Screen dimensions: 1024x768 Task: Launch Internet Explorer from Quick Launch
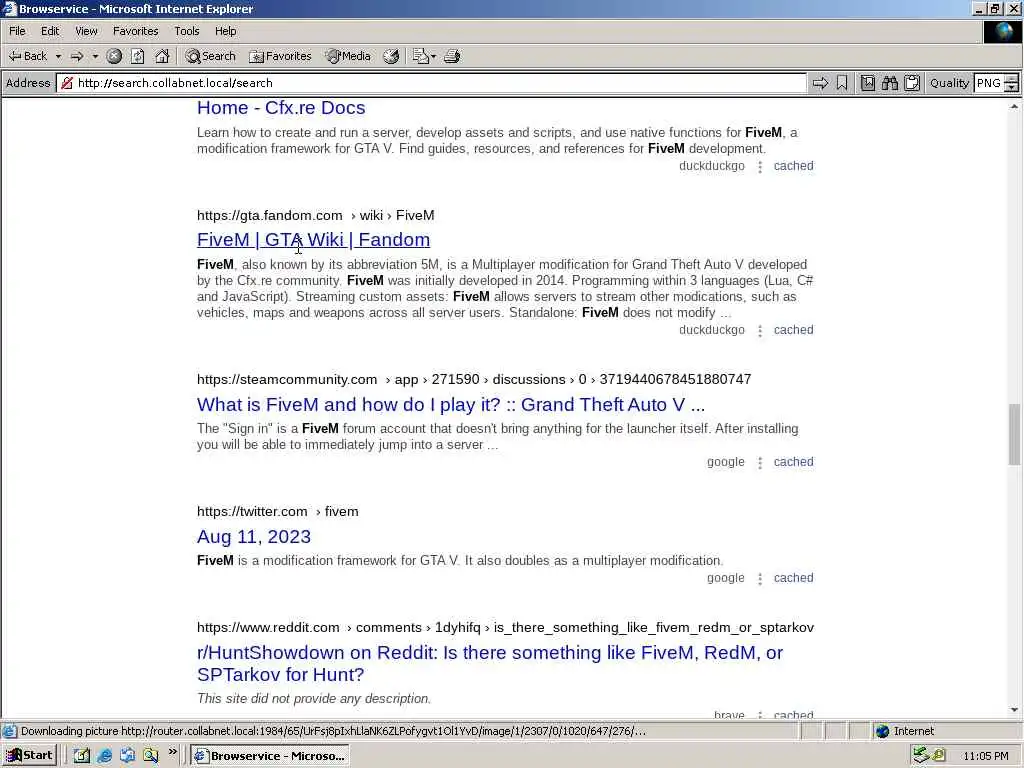click(104, 756)
